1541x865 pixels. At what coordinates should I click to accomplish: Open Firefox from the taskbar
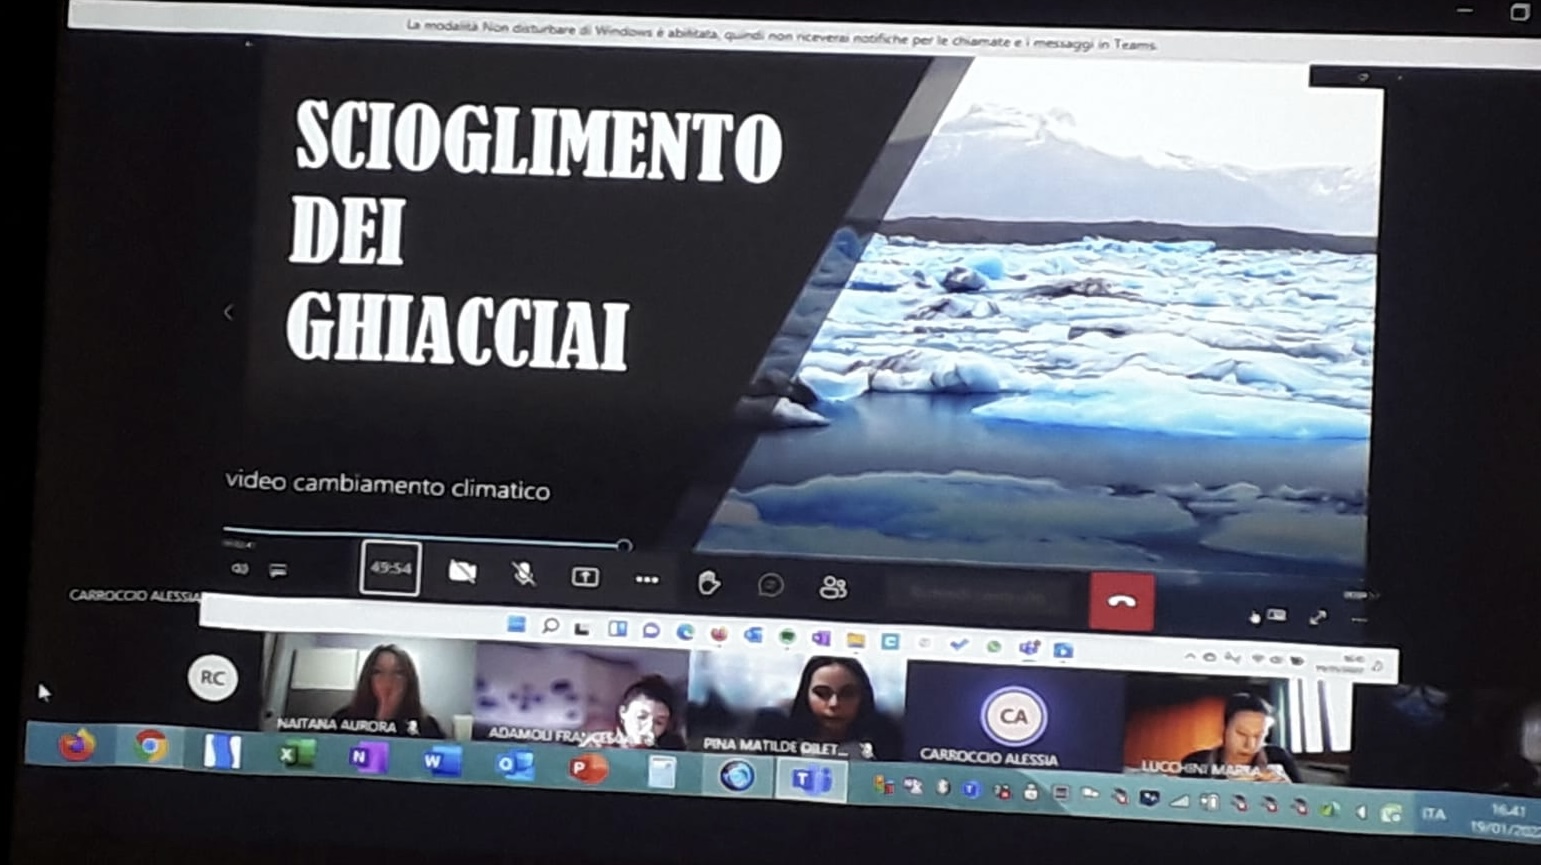click(77, 745)
